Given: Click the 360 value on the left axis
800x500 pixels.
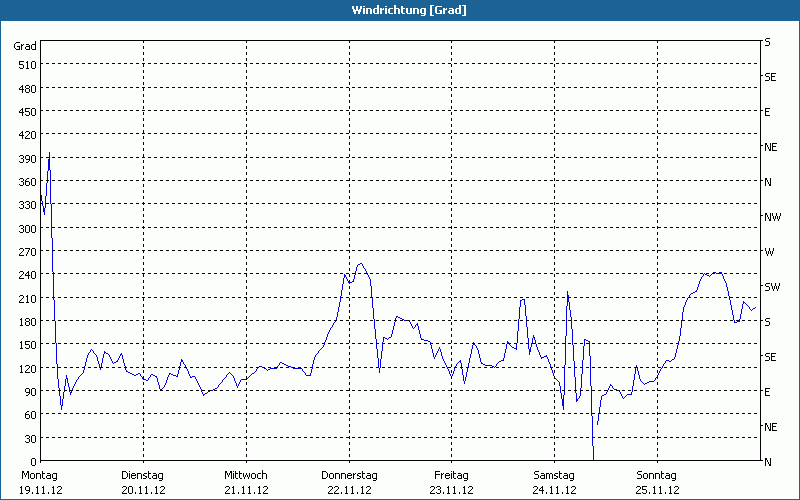Looking at the screenshot, I should point(28,182).
